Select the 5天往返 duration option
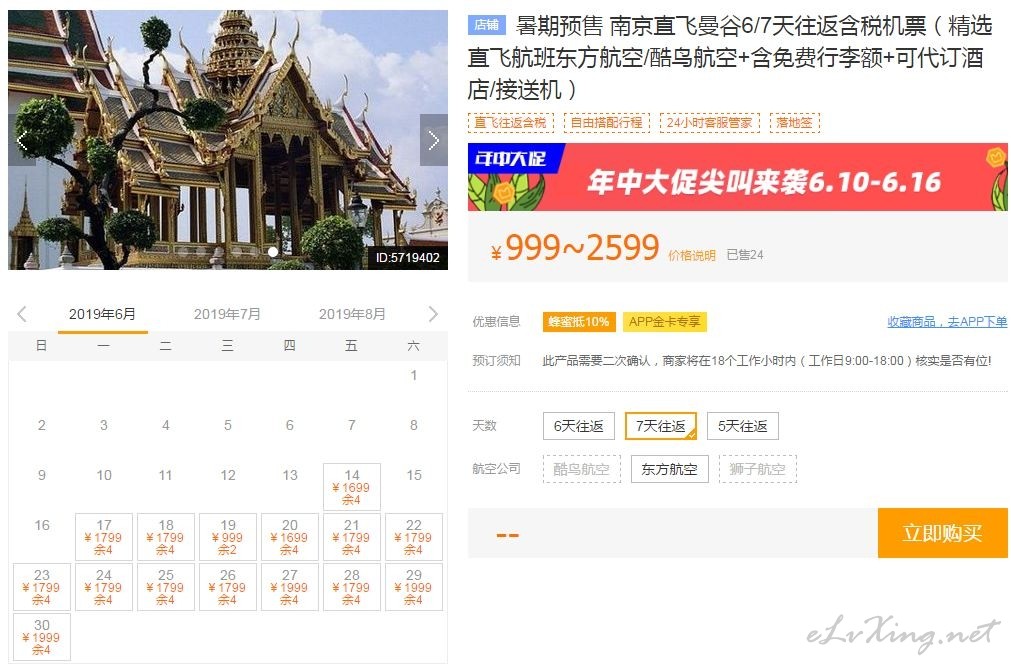The width and height of the screenshot is (1011, 667). (x=743, y=426)
